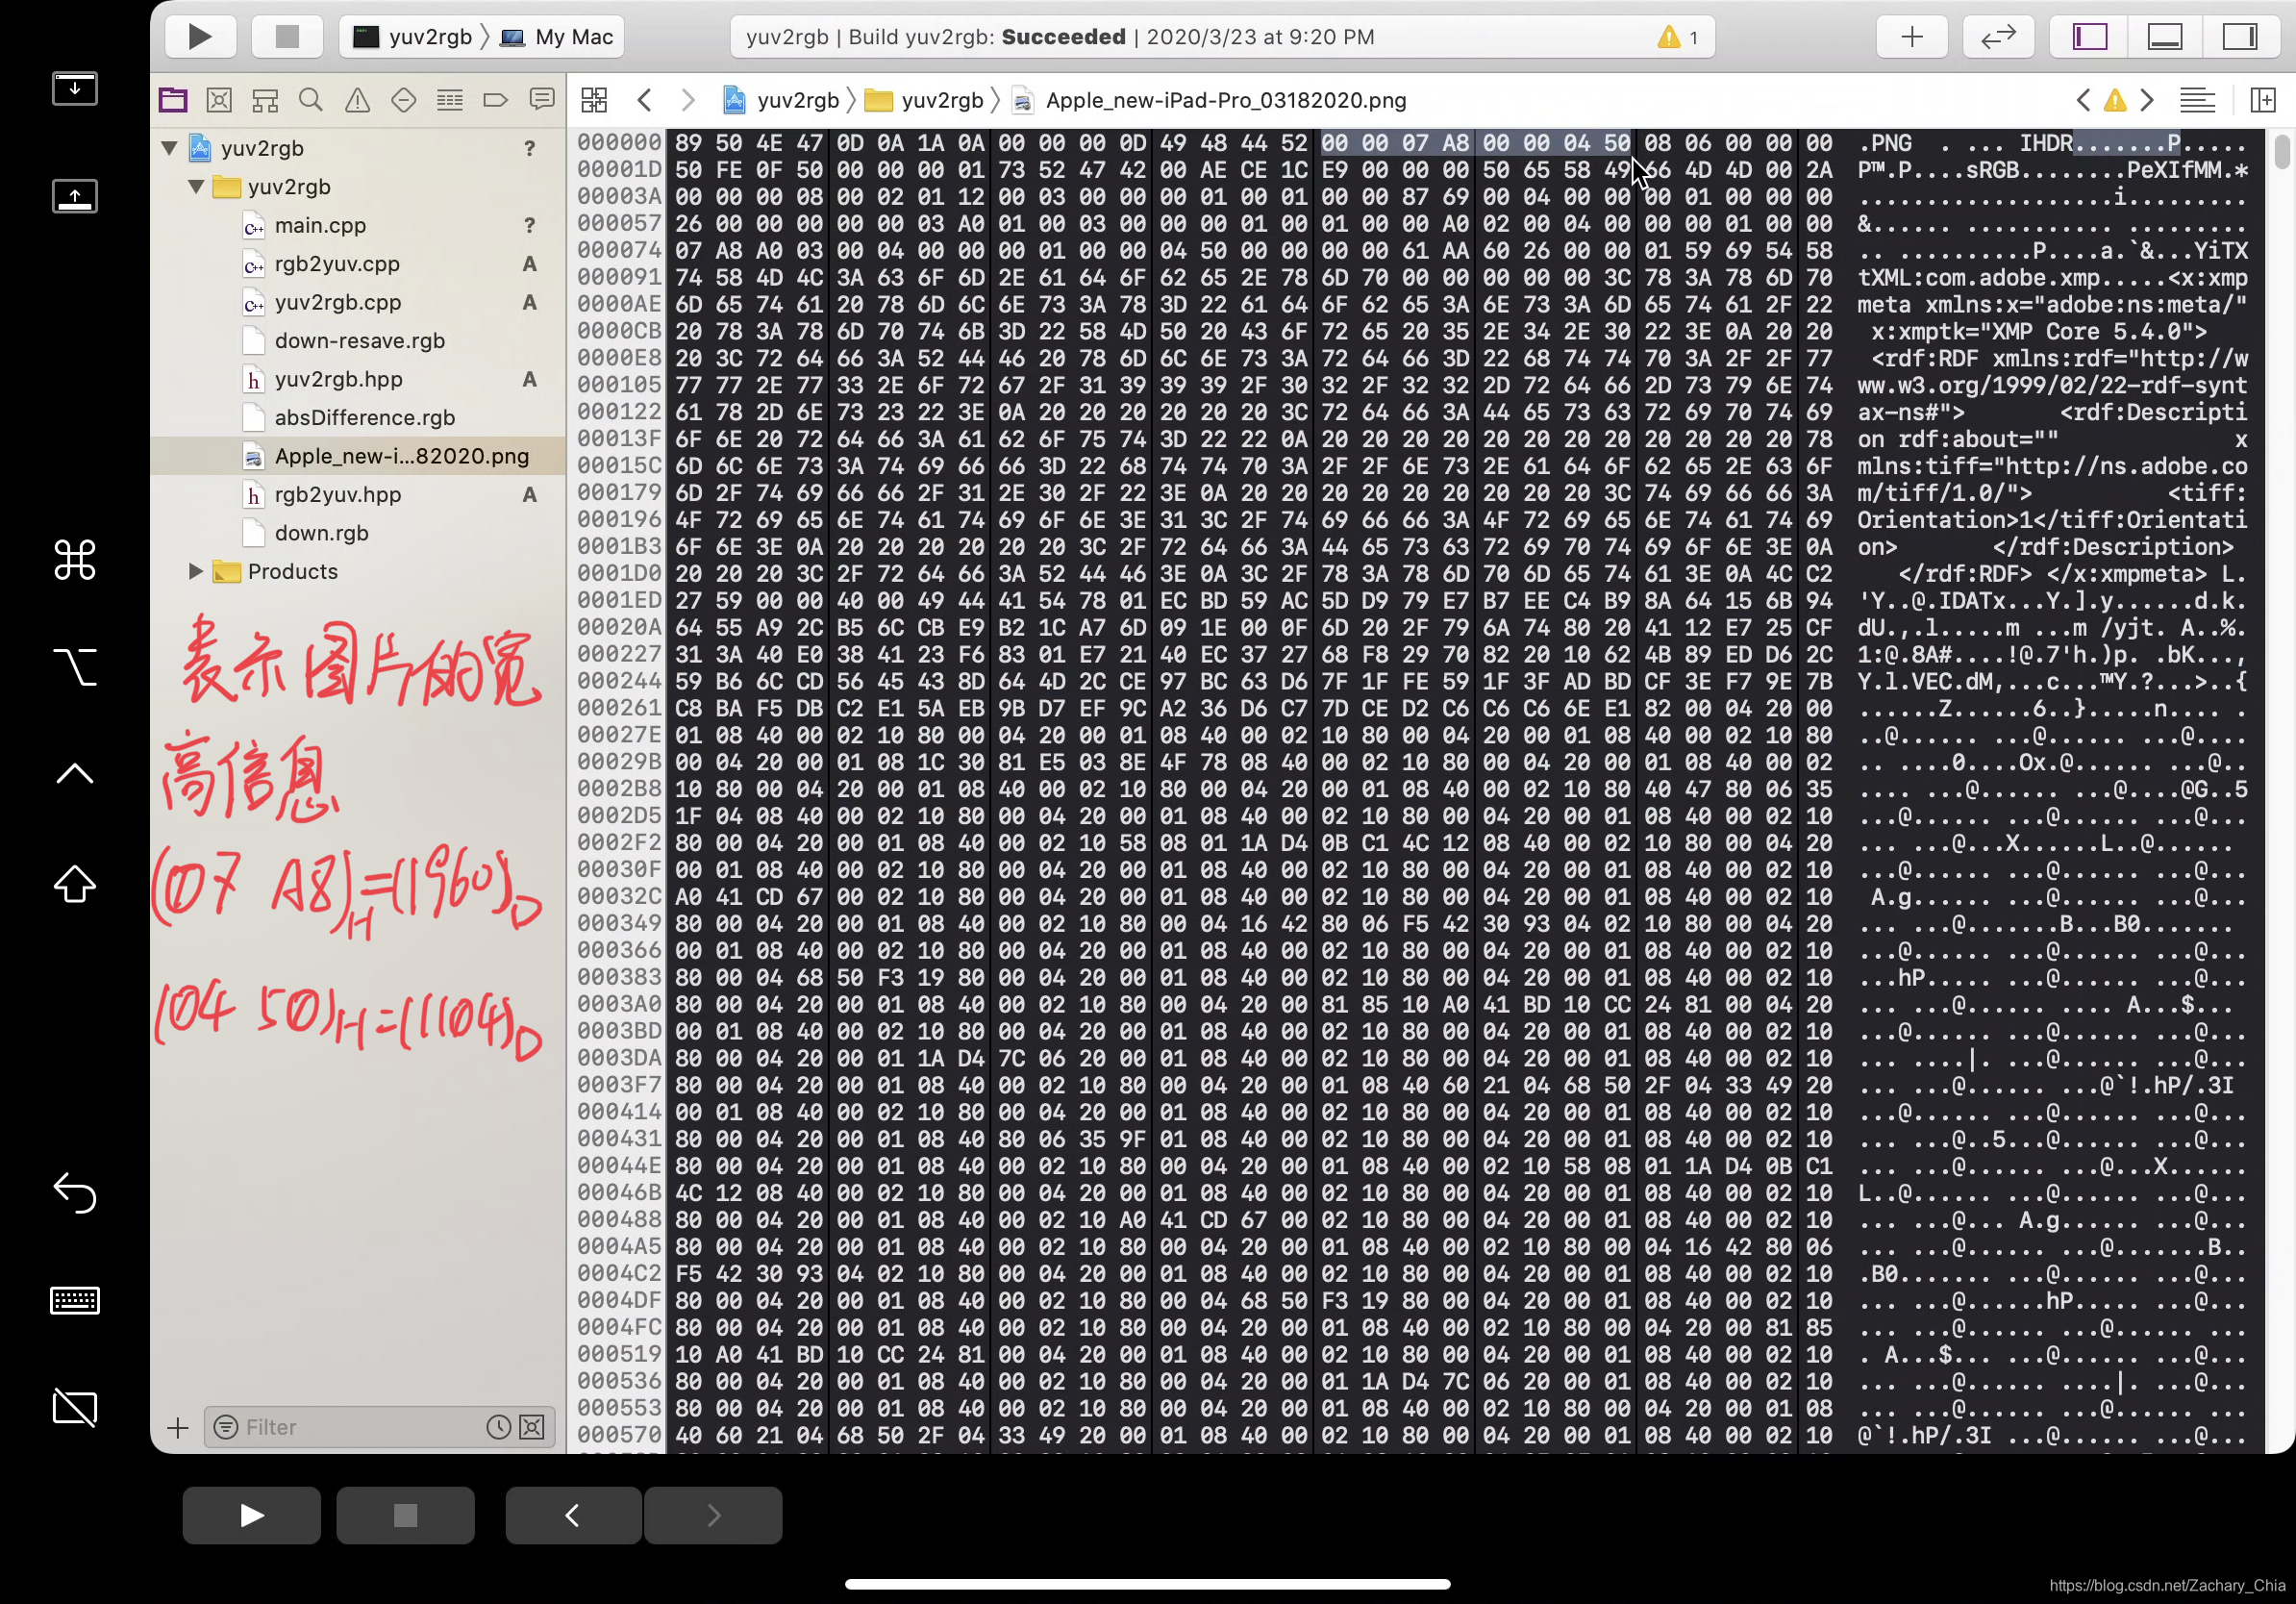This screenshot has height=1604, width=2296.
Task: Collapse the yuv2rgb project root disclosure triangle
Action: coord(169,148)
